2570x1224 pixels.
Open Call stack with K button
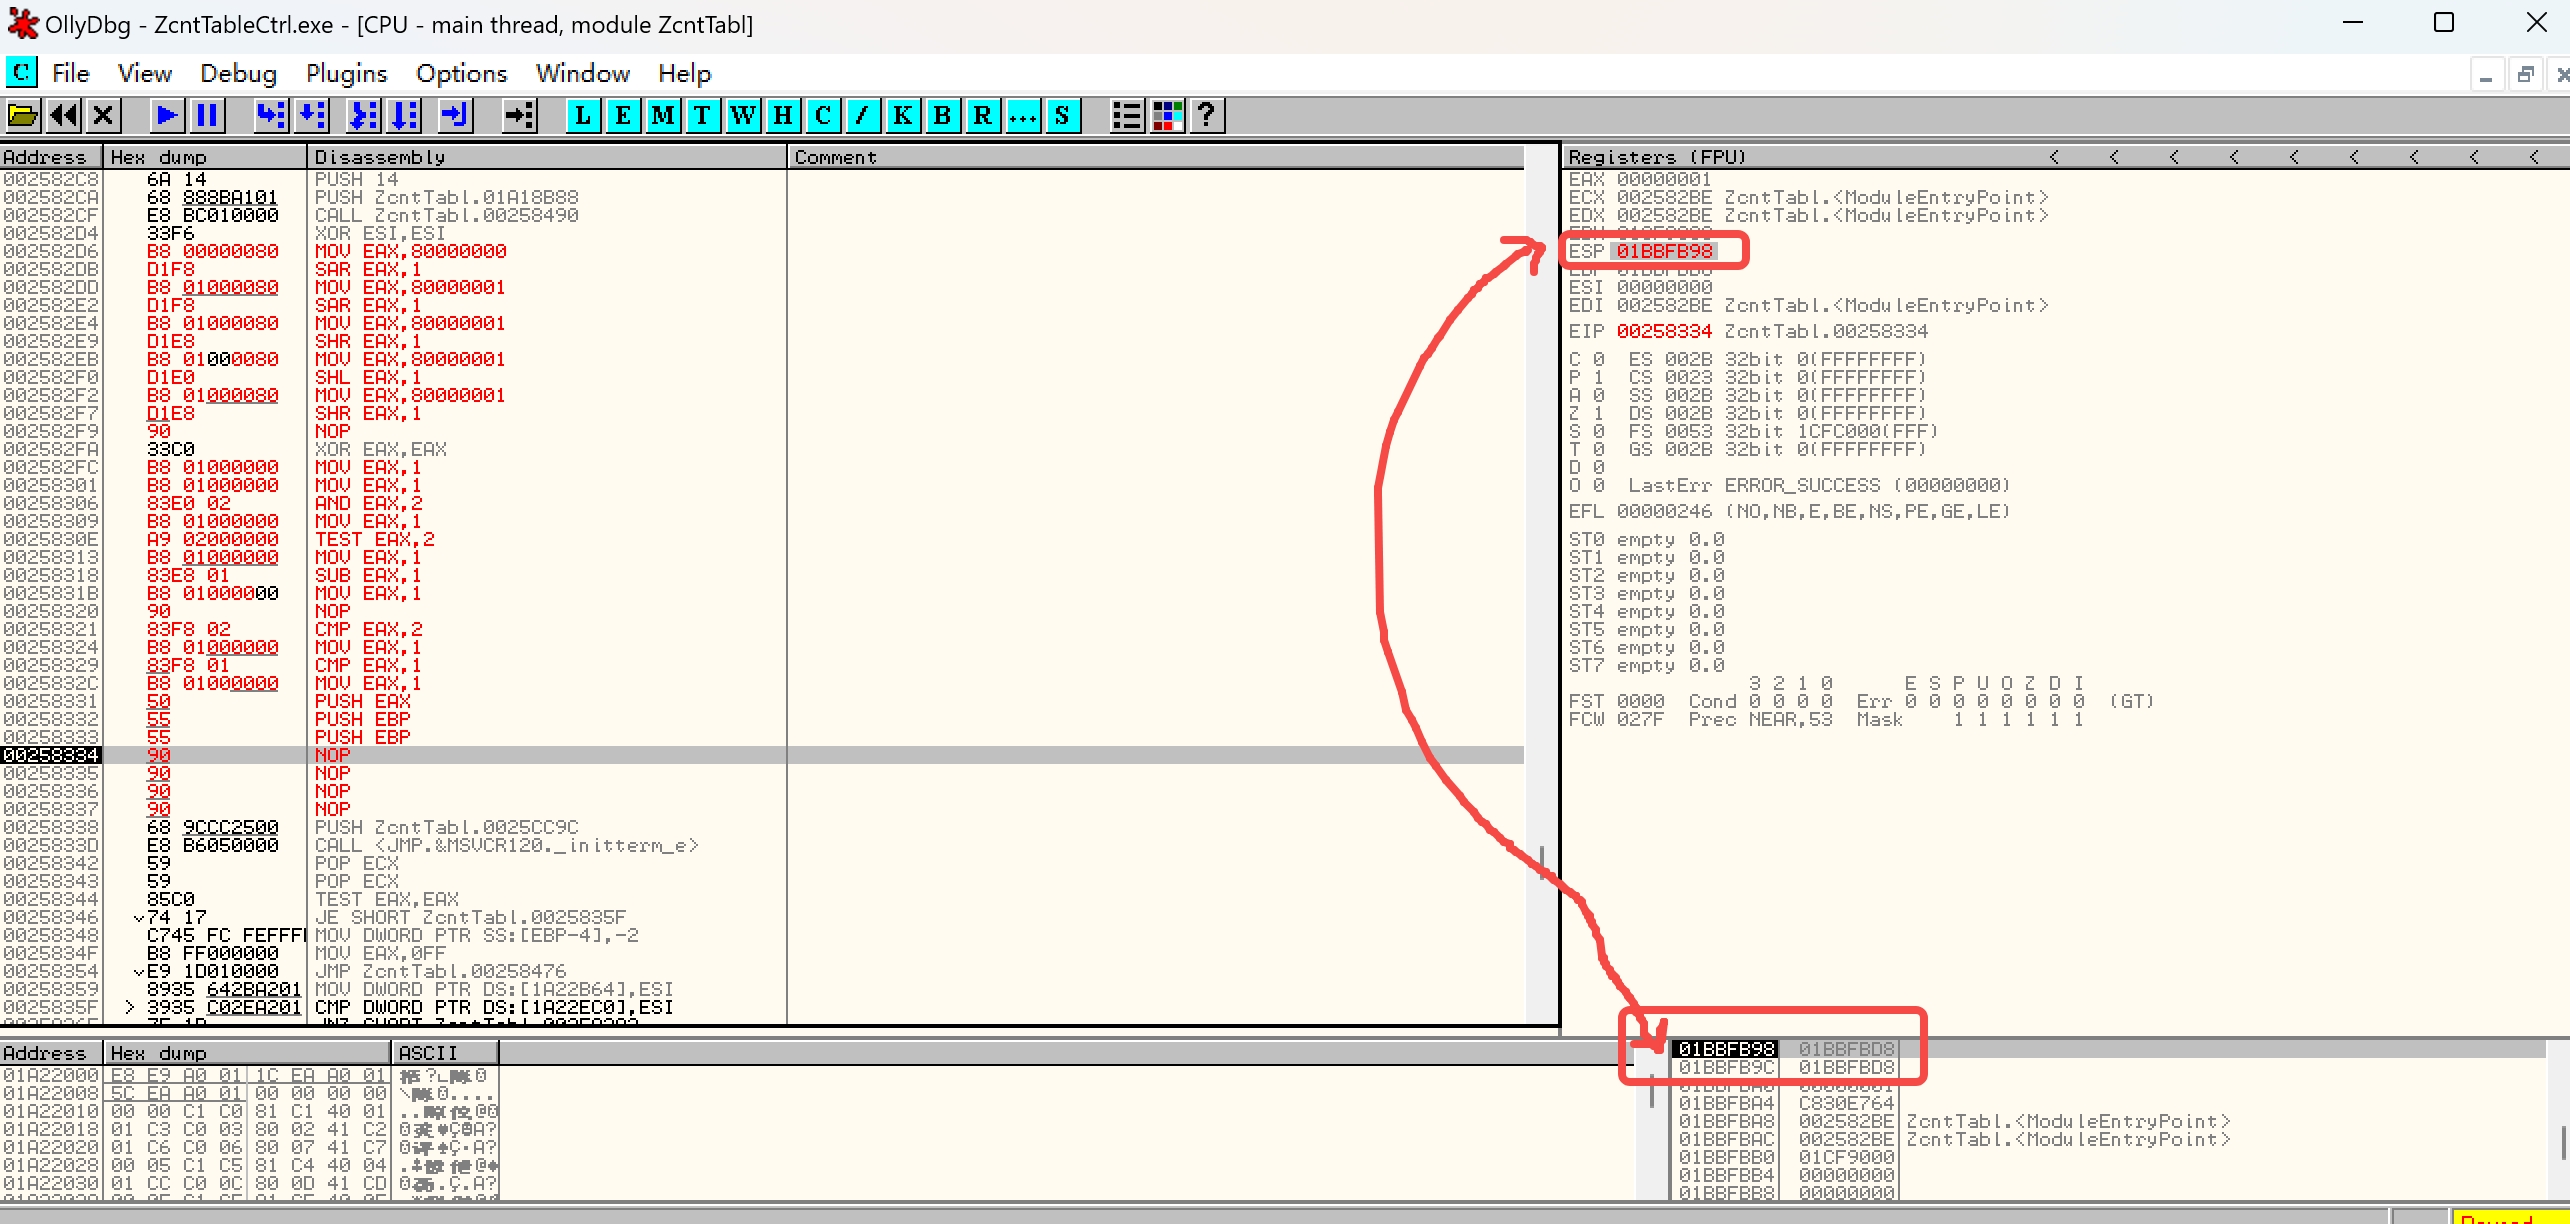coord(902,116)
